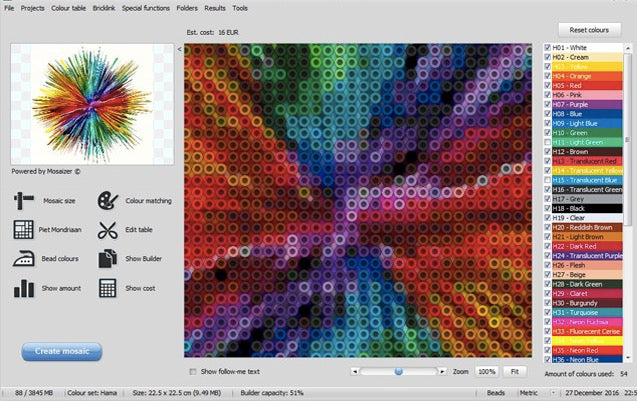
Task: Uncheck the H18 - Black colour checkbox
Action: point(548,208)
